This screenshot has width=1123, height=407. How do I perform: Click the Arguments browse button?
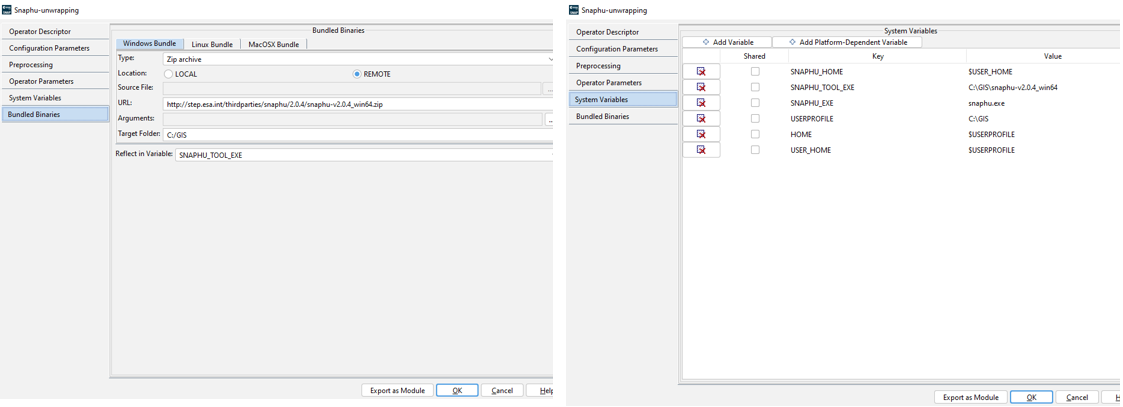coord(549,120)
